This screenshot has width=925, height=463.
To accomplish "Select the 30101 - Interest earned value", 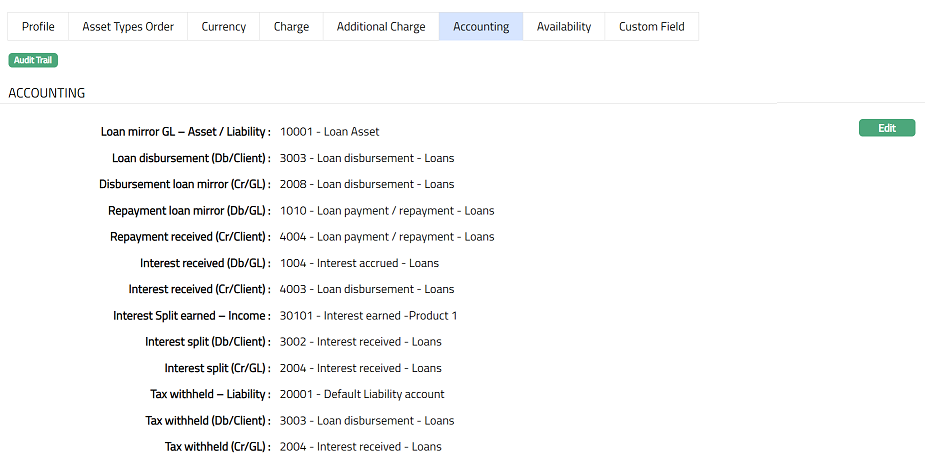I will pos(368,316).
